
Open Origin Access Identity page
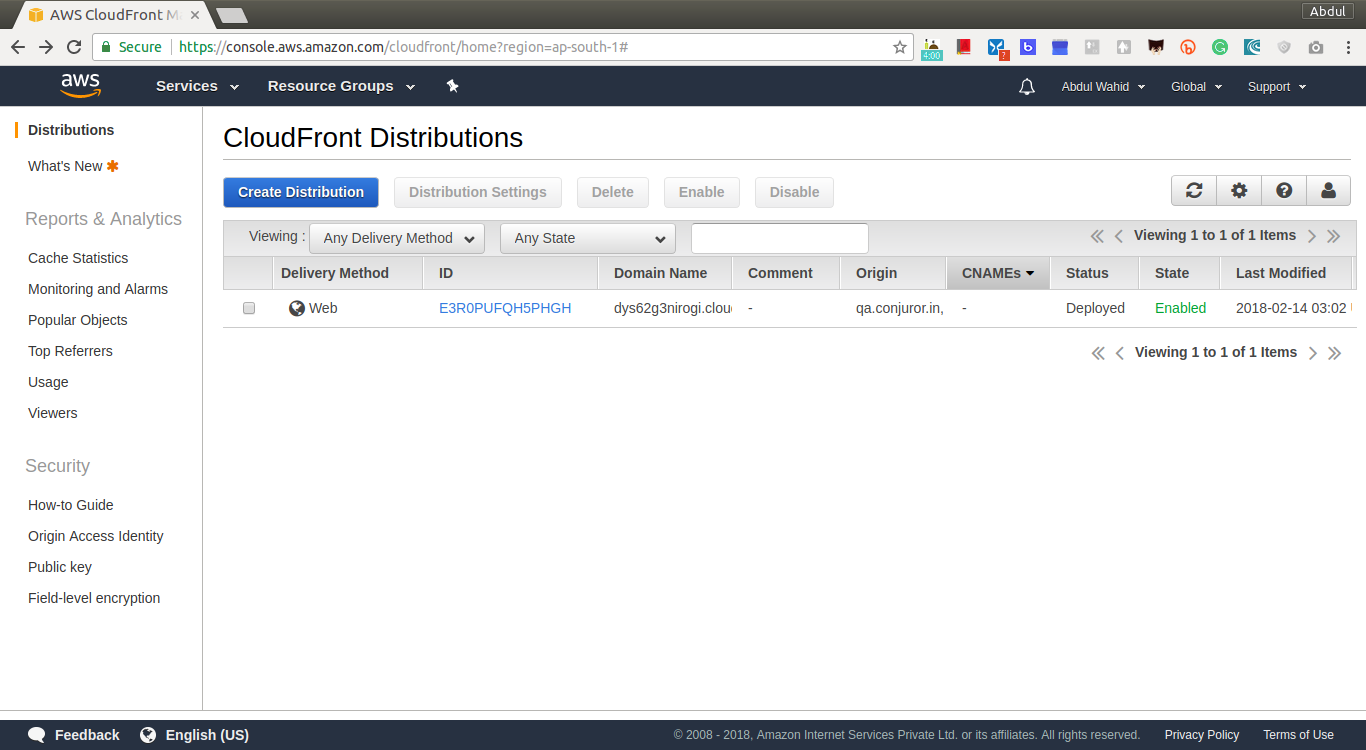pos(96,536)
